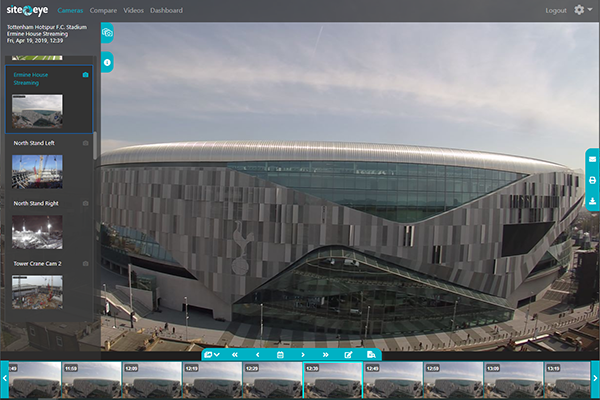
Task: Go to the previous image
Action: tap(257, 355)
